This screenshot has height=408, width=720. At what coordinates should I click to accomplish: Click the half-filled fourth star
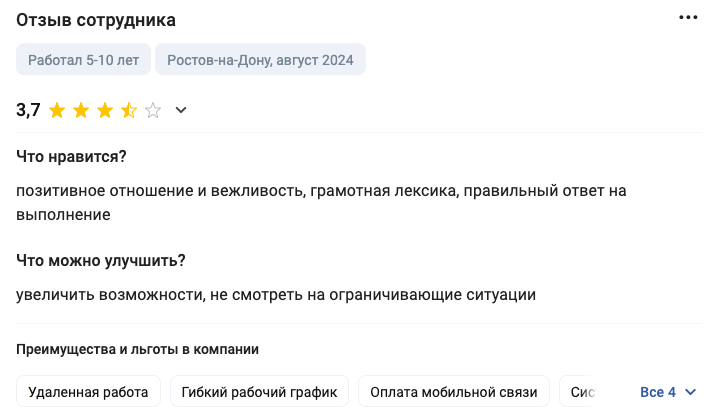[x=129, y=111]
